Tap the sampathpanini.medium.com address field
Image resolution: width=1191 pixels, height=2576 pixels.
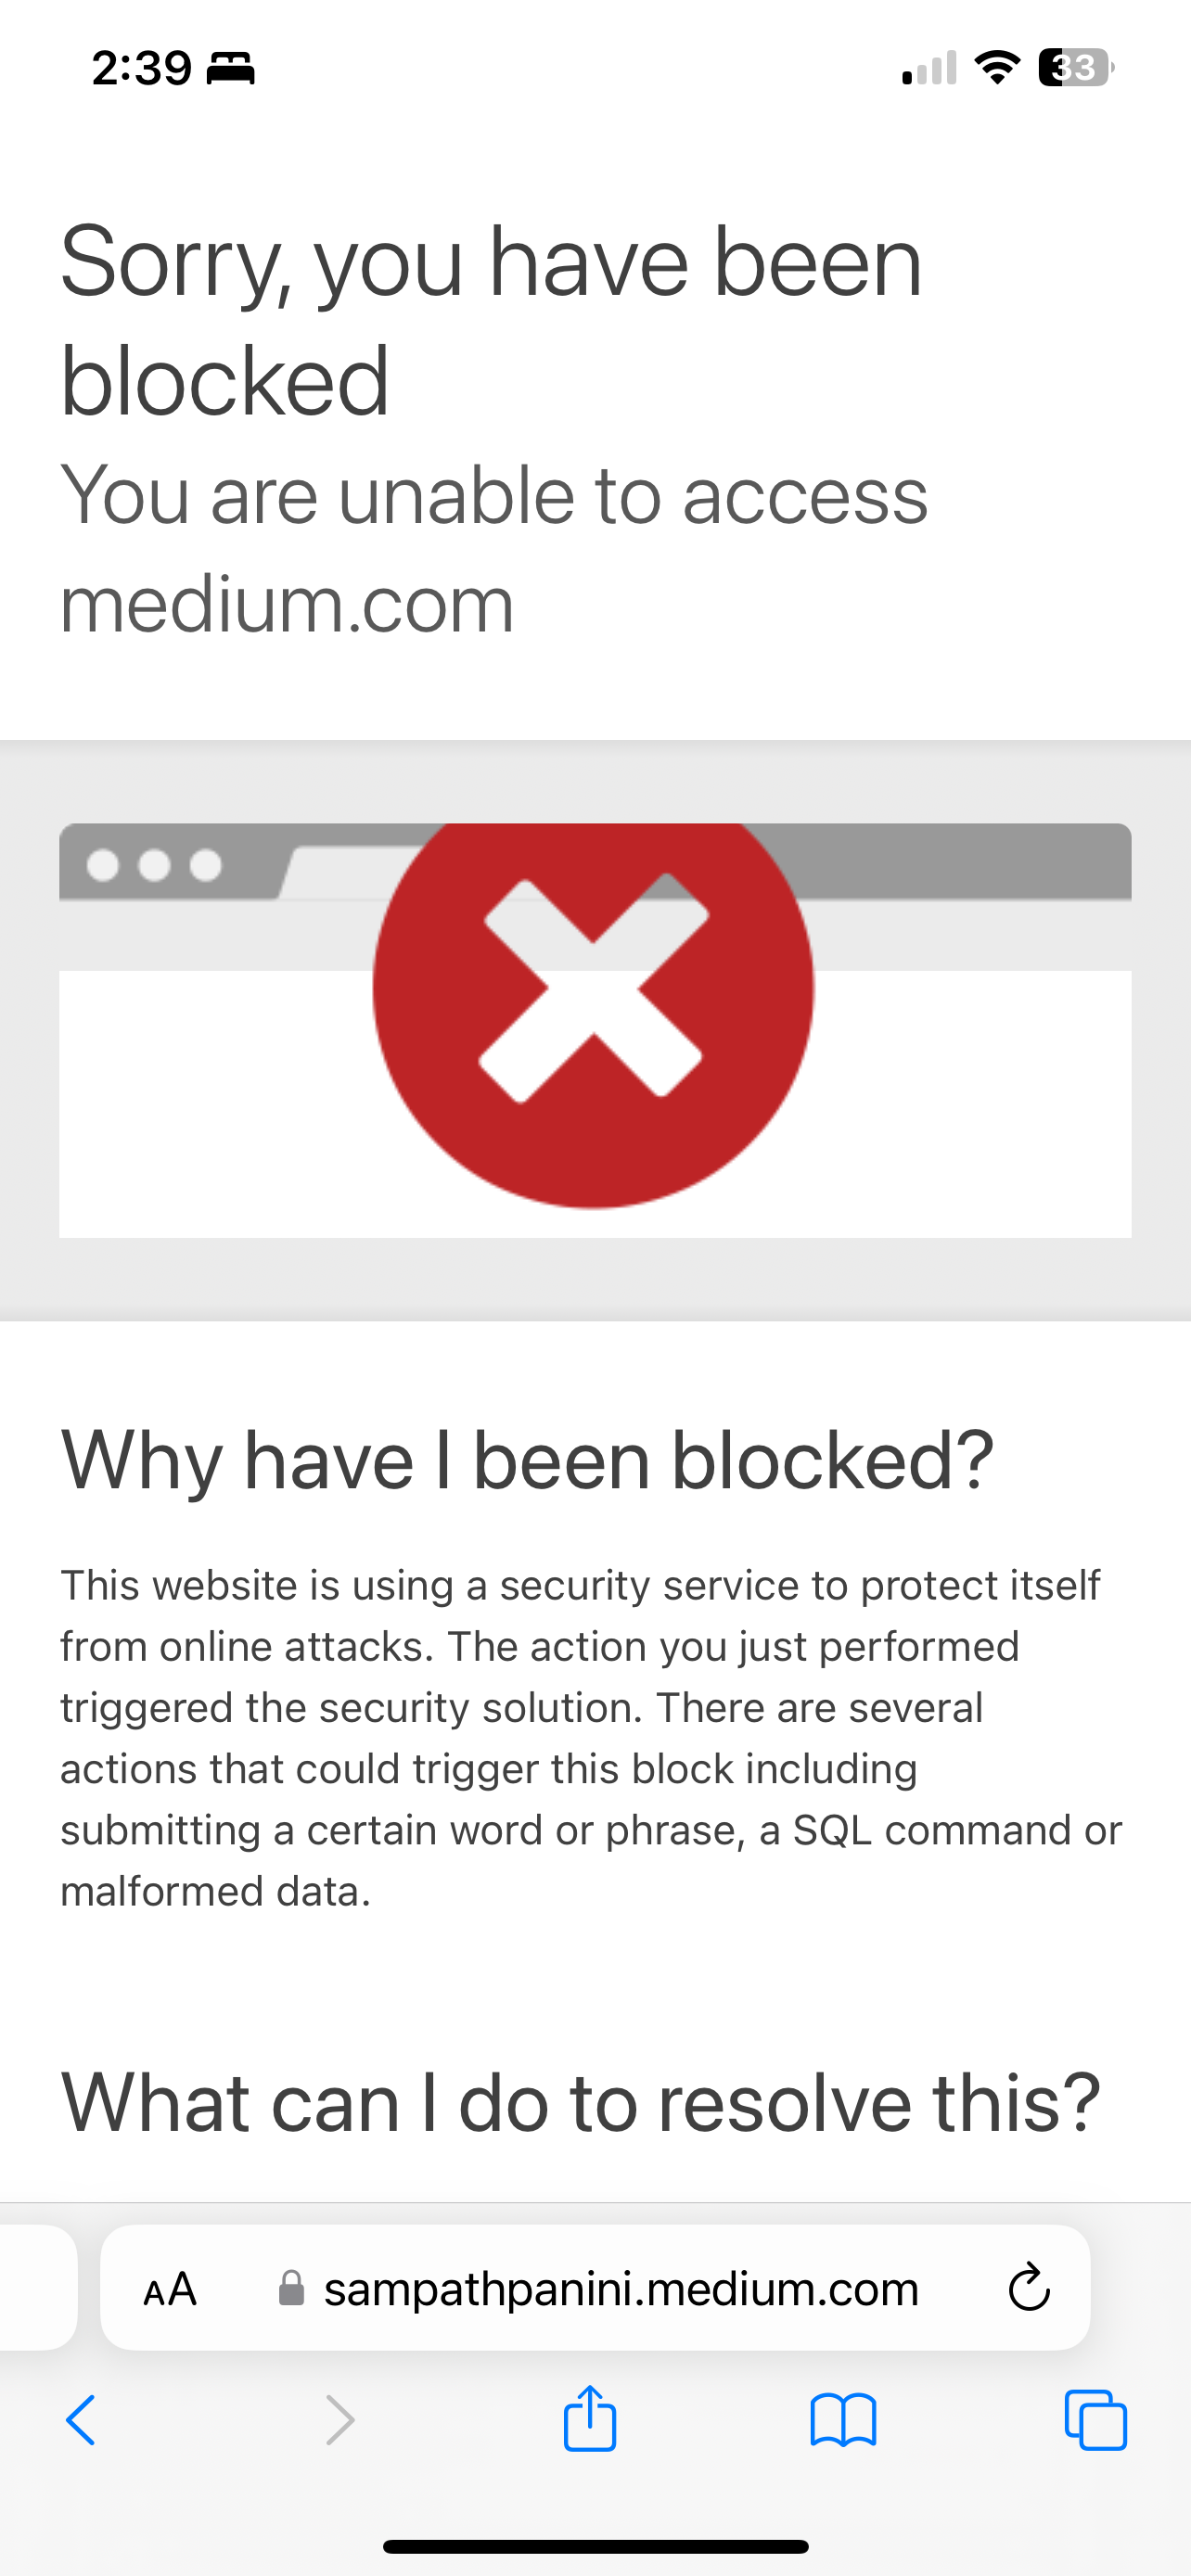[x=595, y=2288]
